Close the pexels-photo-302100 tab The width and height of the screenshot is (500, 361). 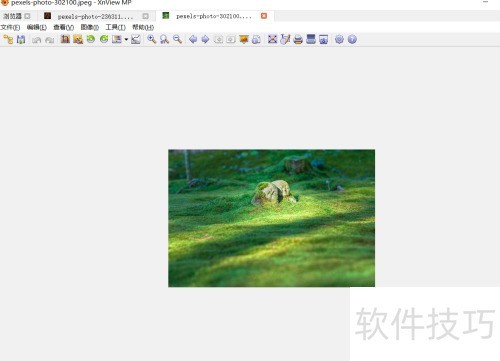click(264, 16)
